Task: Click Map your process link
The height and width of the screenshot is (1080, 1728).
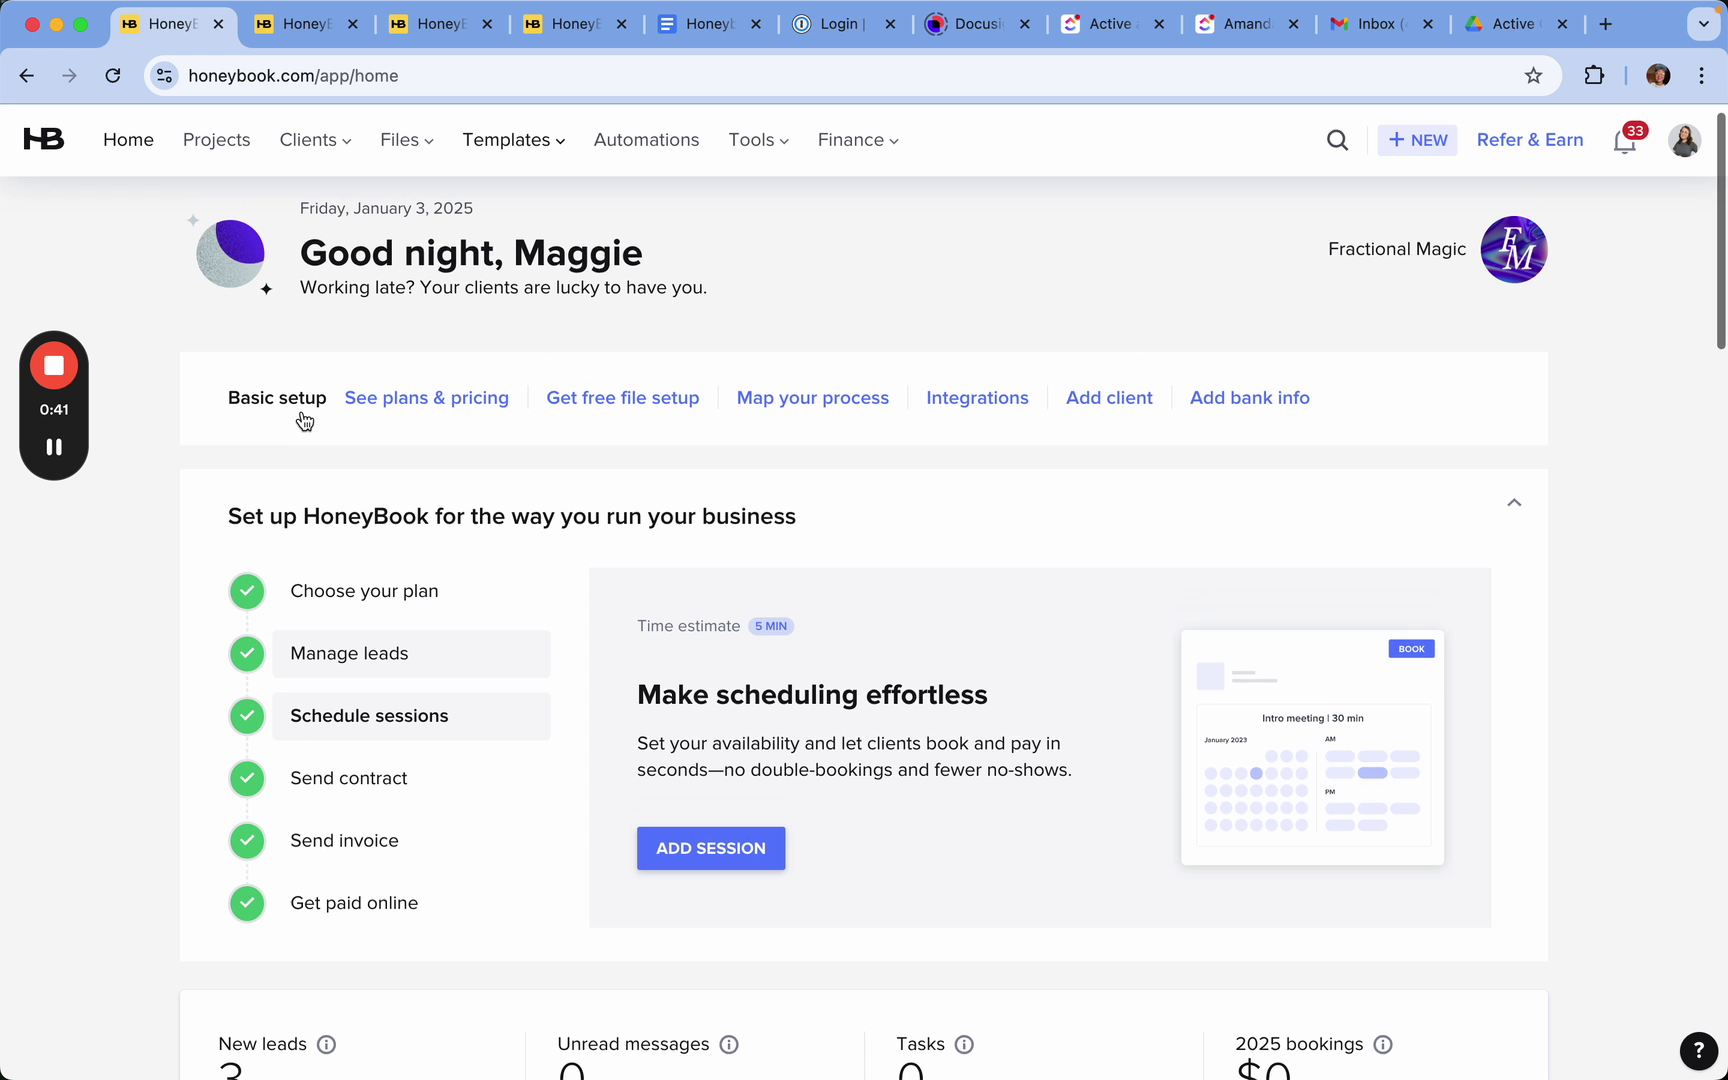Action: click(x=813, y=398)
